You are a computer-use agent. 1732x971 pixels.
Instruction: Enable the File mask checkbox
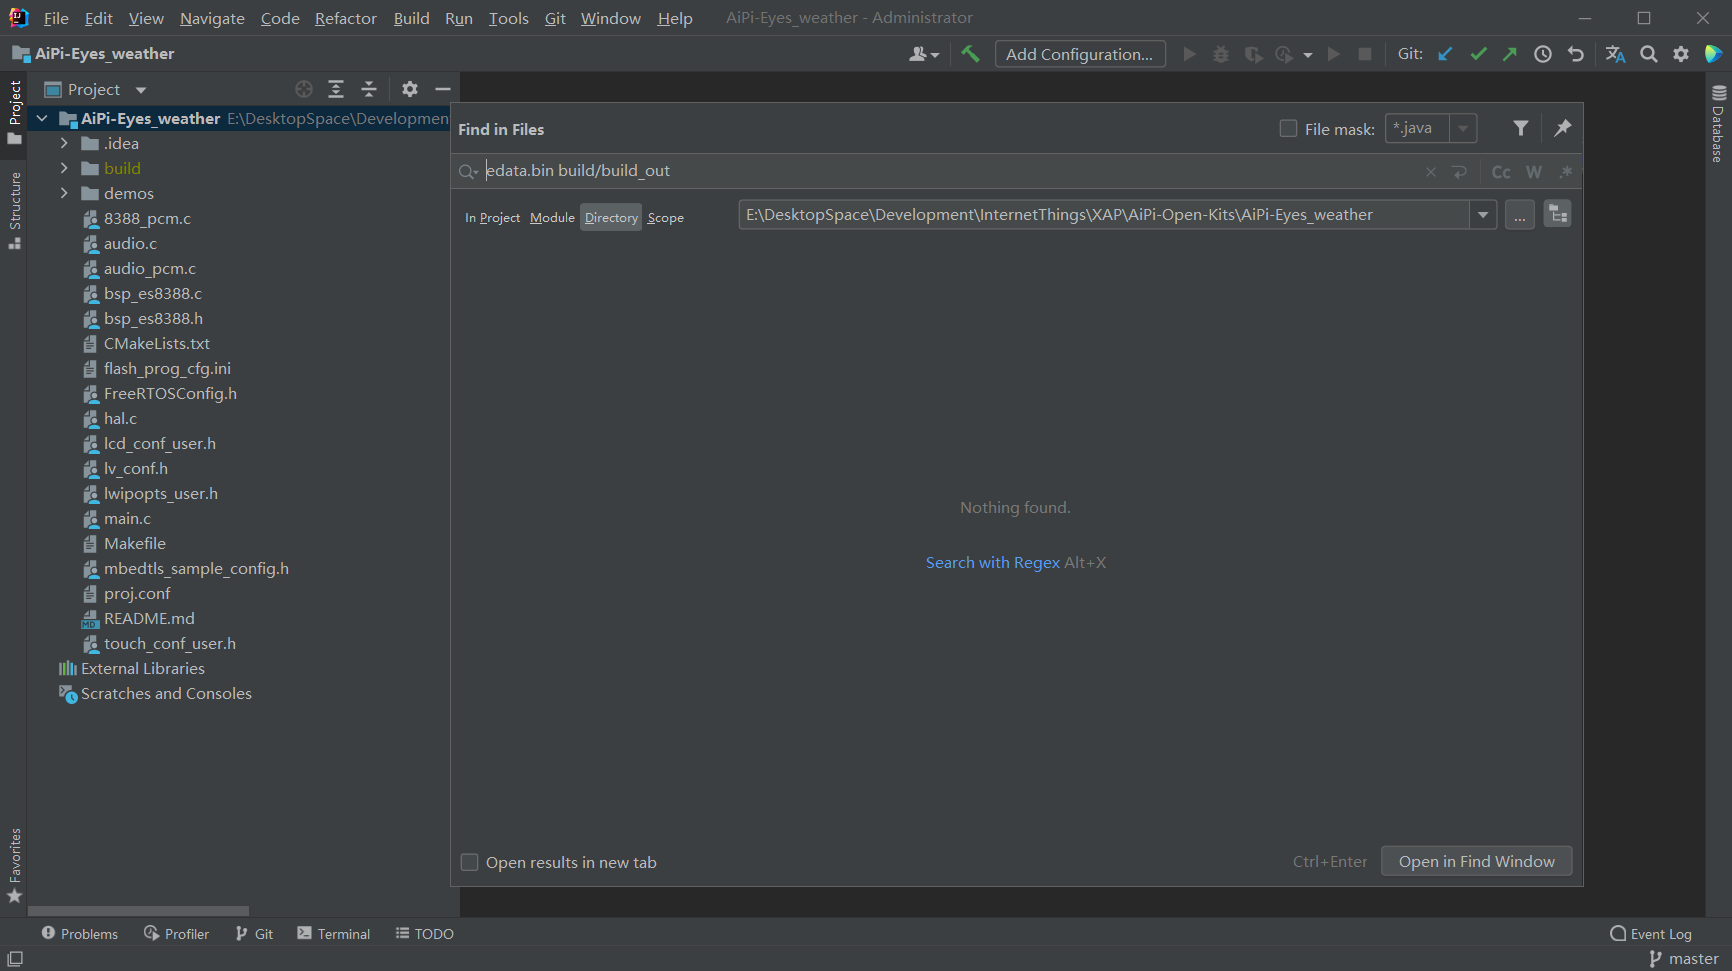click(1288, 128)
